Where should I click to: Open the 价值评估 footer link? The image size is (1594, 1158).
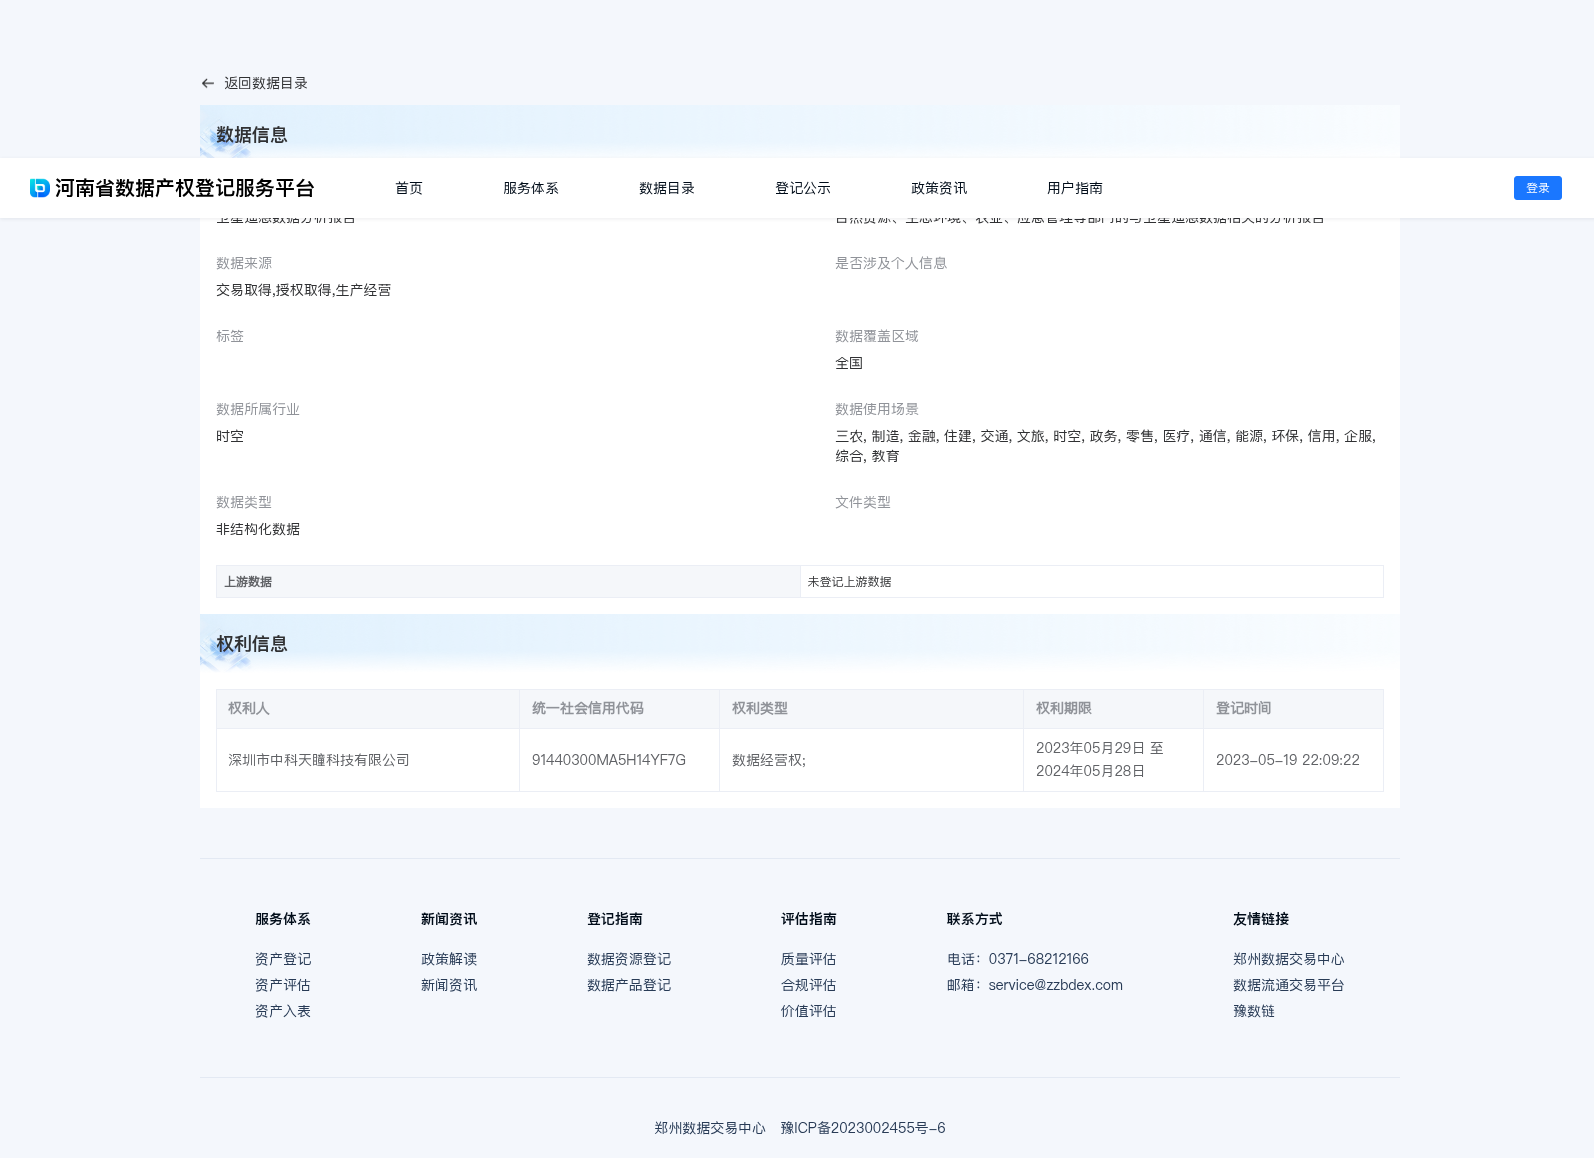(809, 1011)
